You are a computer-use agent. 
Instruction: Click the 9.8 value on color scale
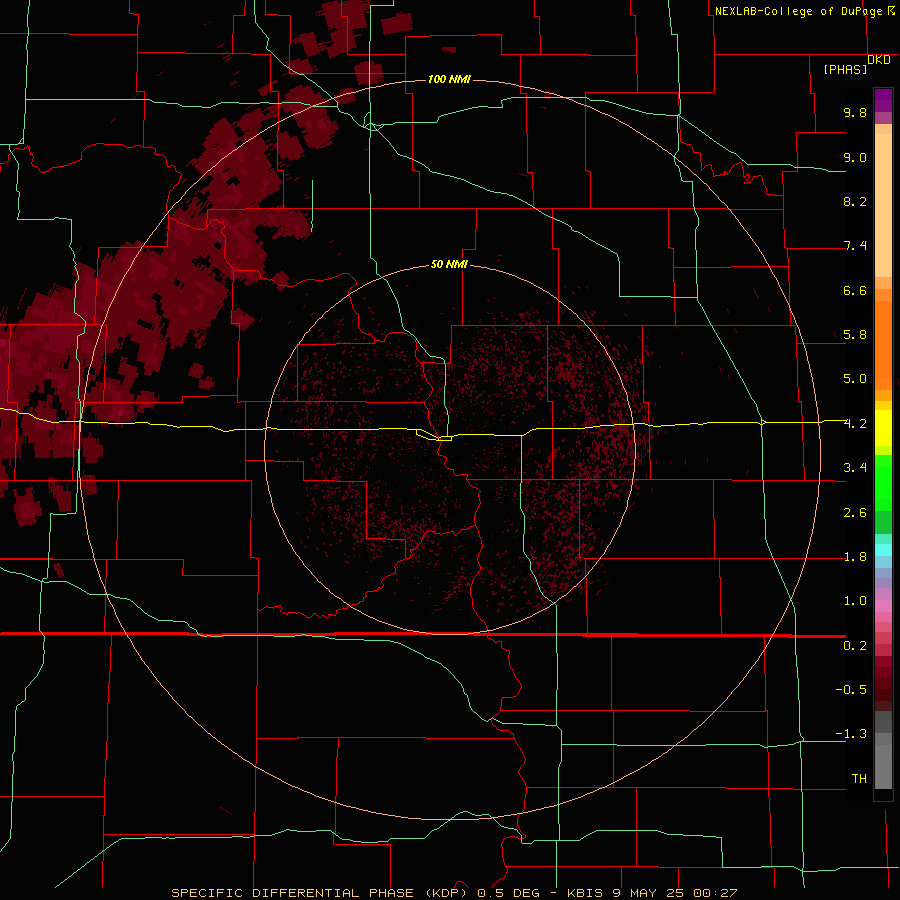[855, 112]
